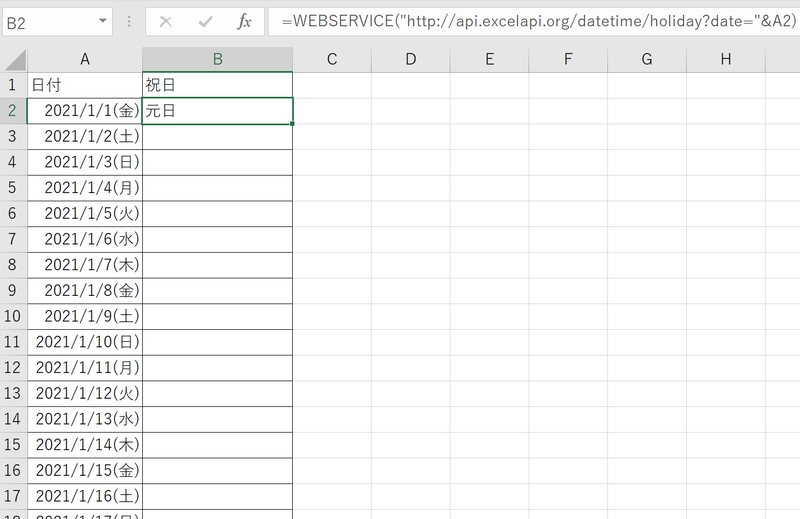The width and height of the screenshot is (800, 519).
Task: Click the 日付 header cell
Action: (x=85, y=85)
